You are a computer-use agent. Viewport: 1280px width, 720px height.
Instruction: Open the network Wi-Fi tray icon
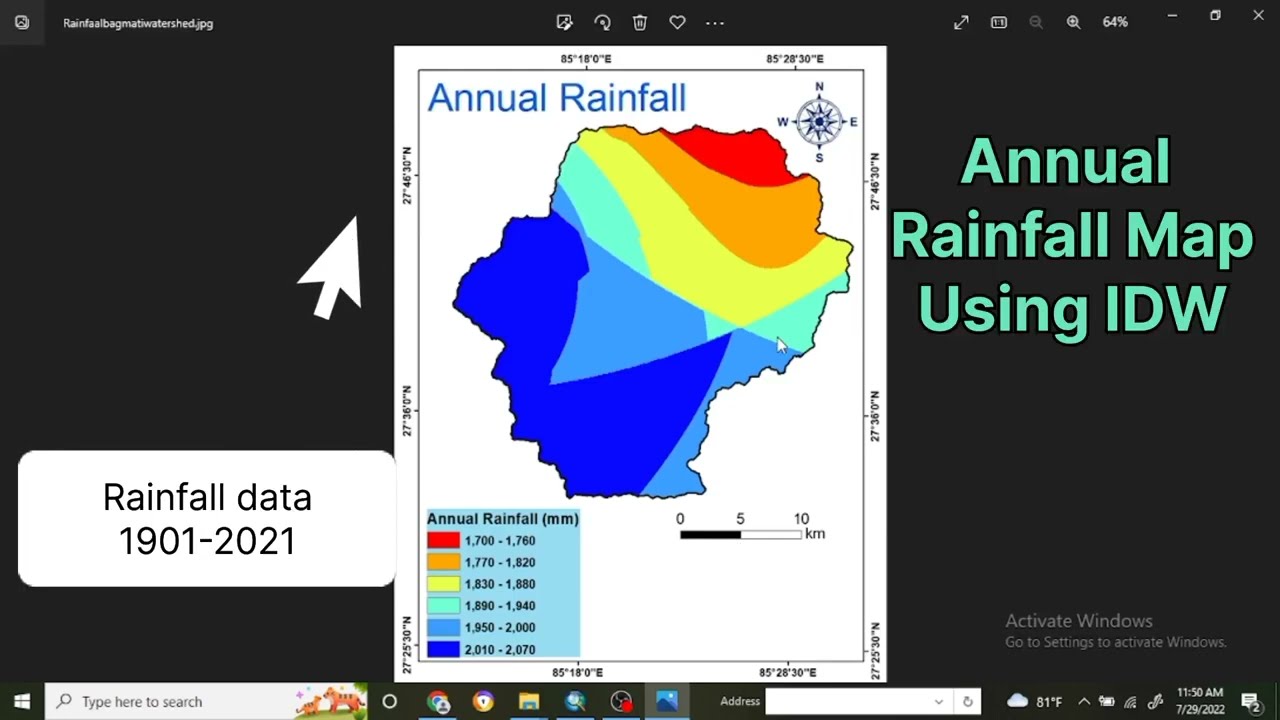pos(1131,701)
